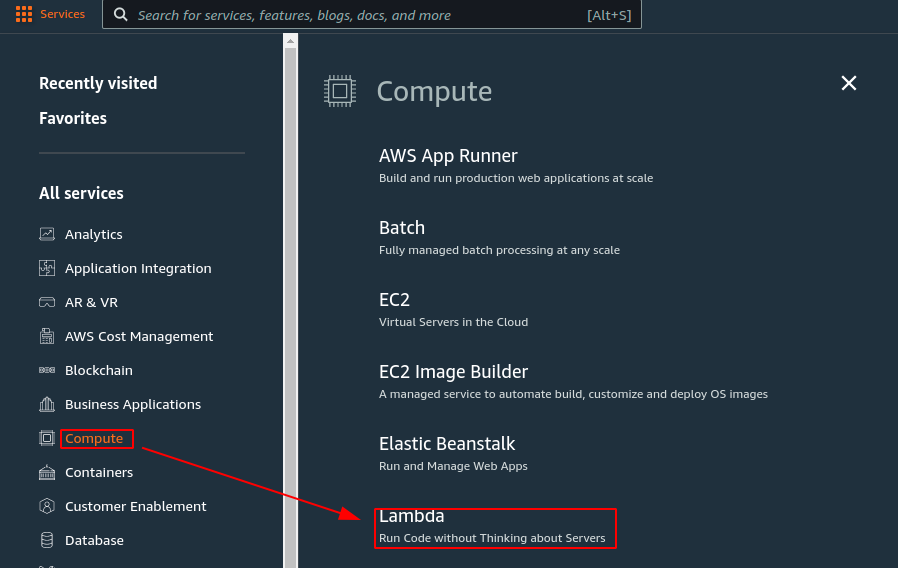Select the Database category
Viewport: 898px width, 568px height.
(x=94, y=541)
